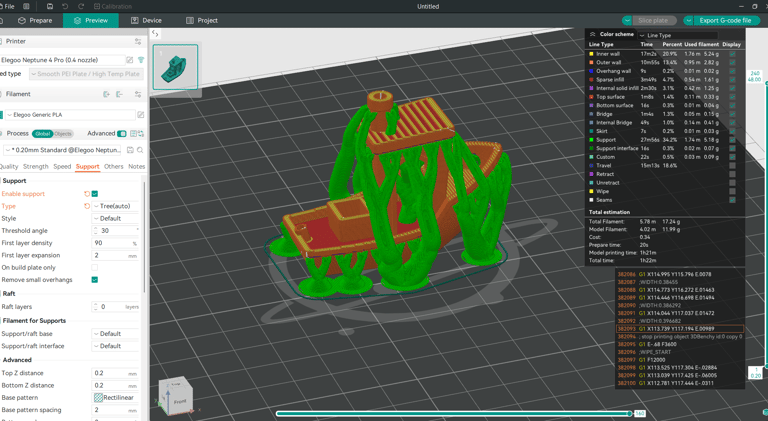Open the 0.20mm Standard process preset dropdown
This screenshot has height=421, width=768.
[x=64, y=150]
